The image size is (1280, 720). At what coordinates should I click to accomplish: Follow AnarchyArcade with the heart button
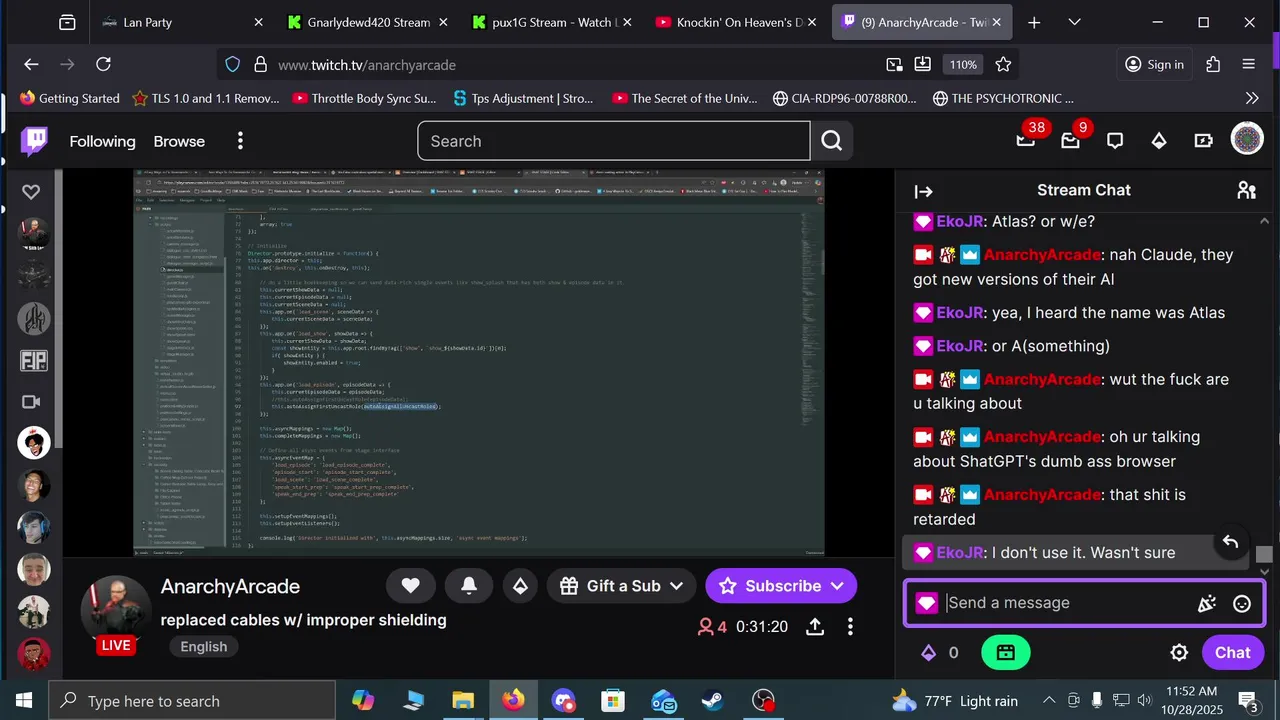[410, 586]
